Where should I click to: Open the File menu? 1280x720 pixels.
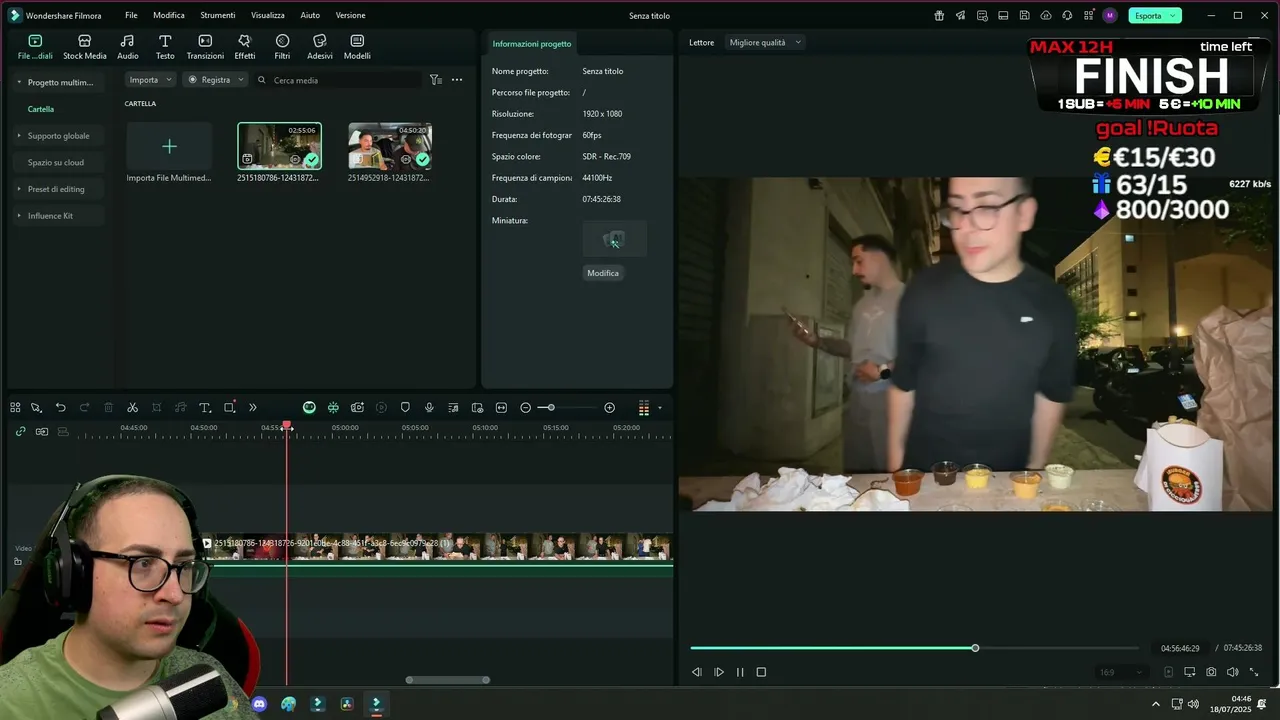pyautogui.click(x=131, y=15)
